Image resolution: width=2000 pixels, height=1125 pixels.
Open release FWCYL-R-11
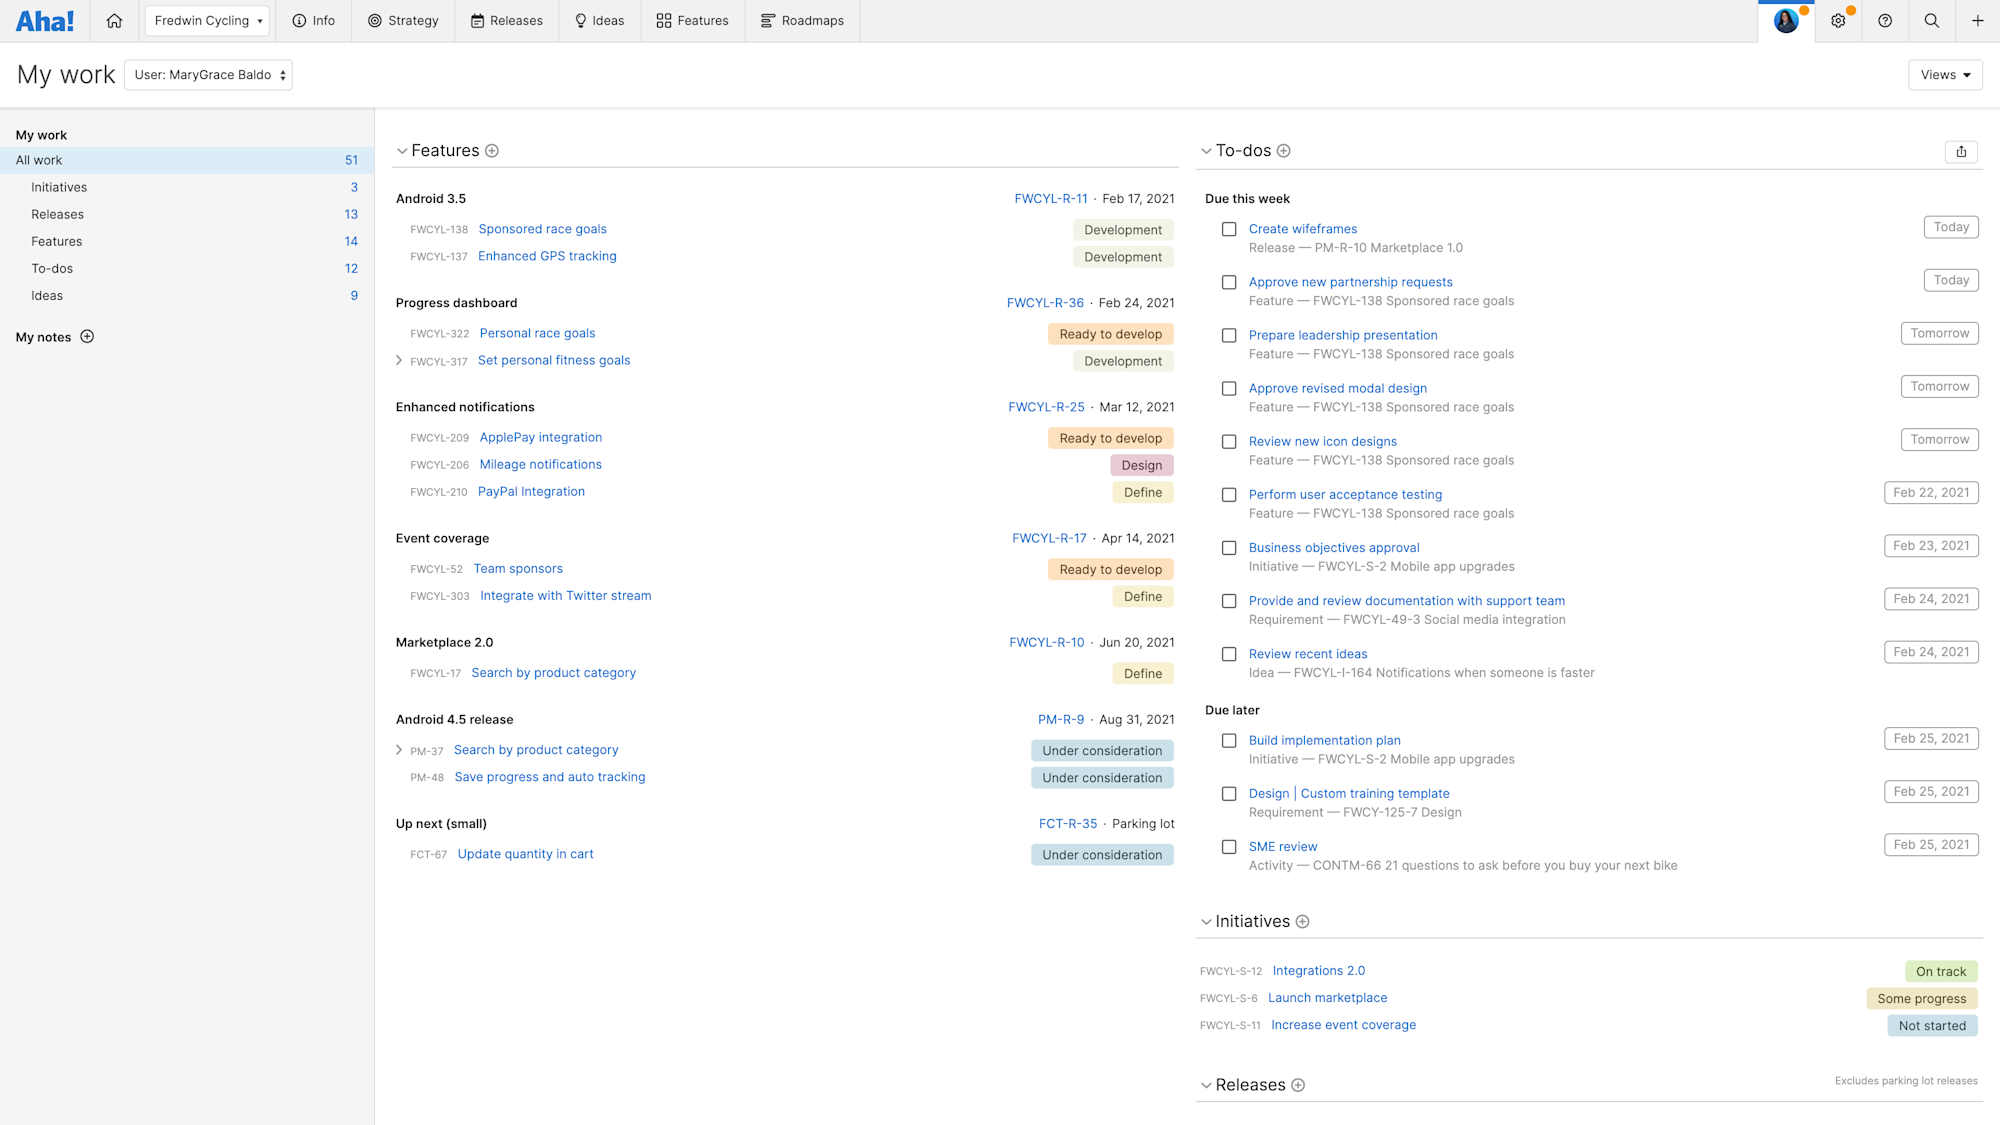[x=1051, y=198]
